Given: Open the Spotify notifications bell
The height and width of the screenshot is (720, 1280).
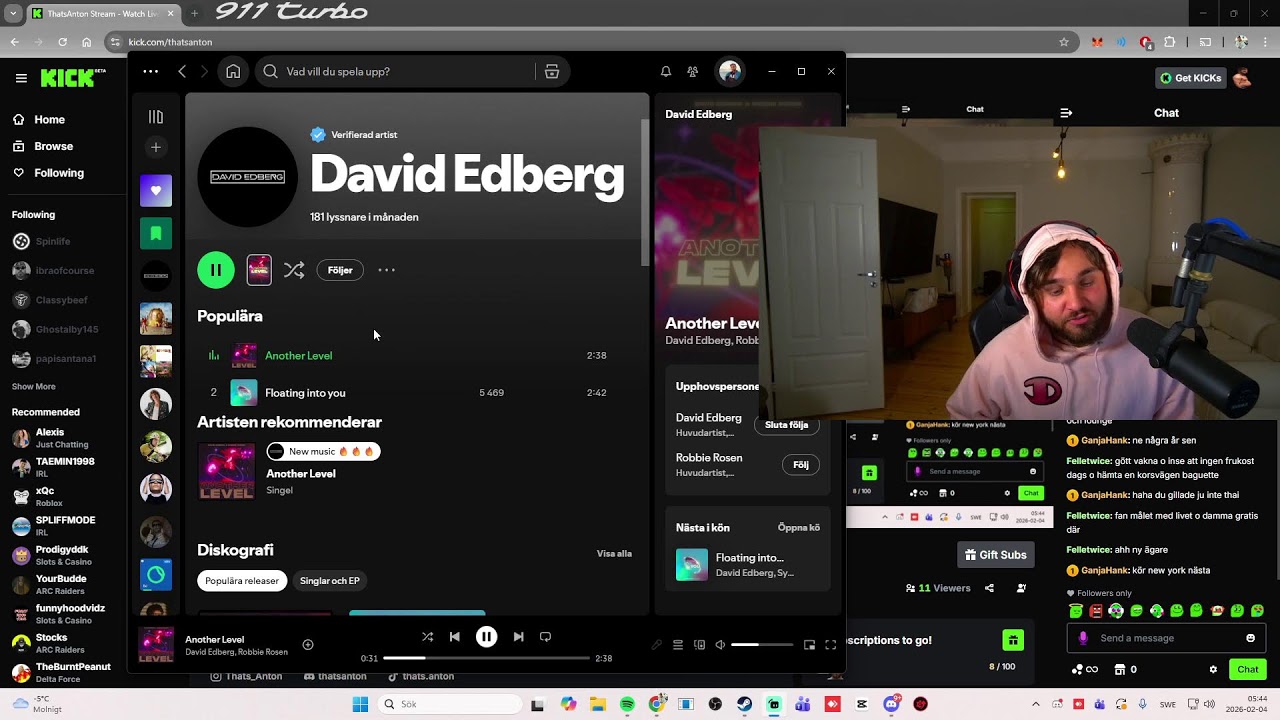Looking at the screenshot, I should 665,71.
